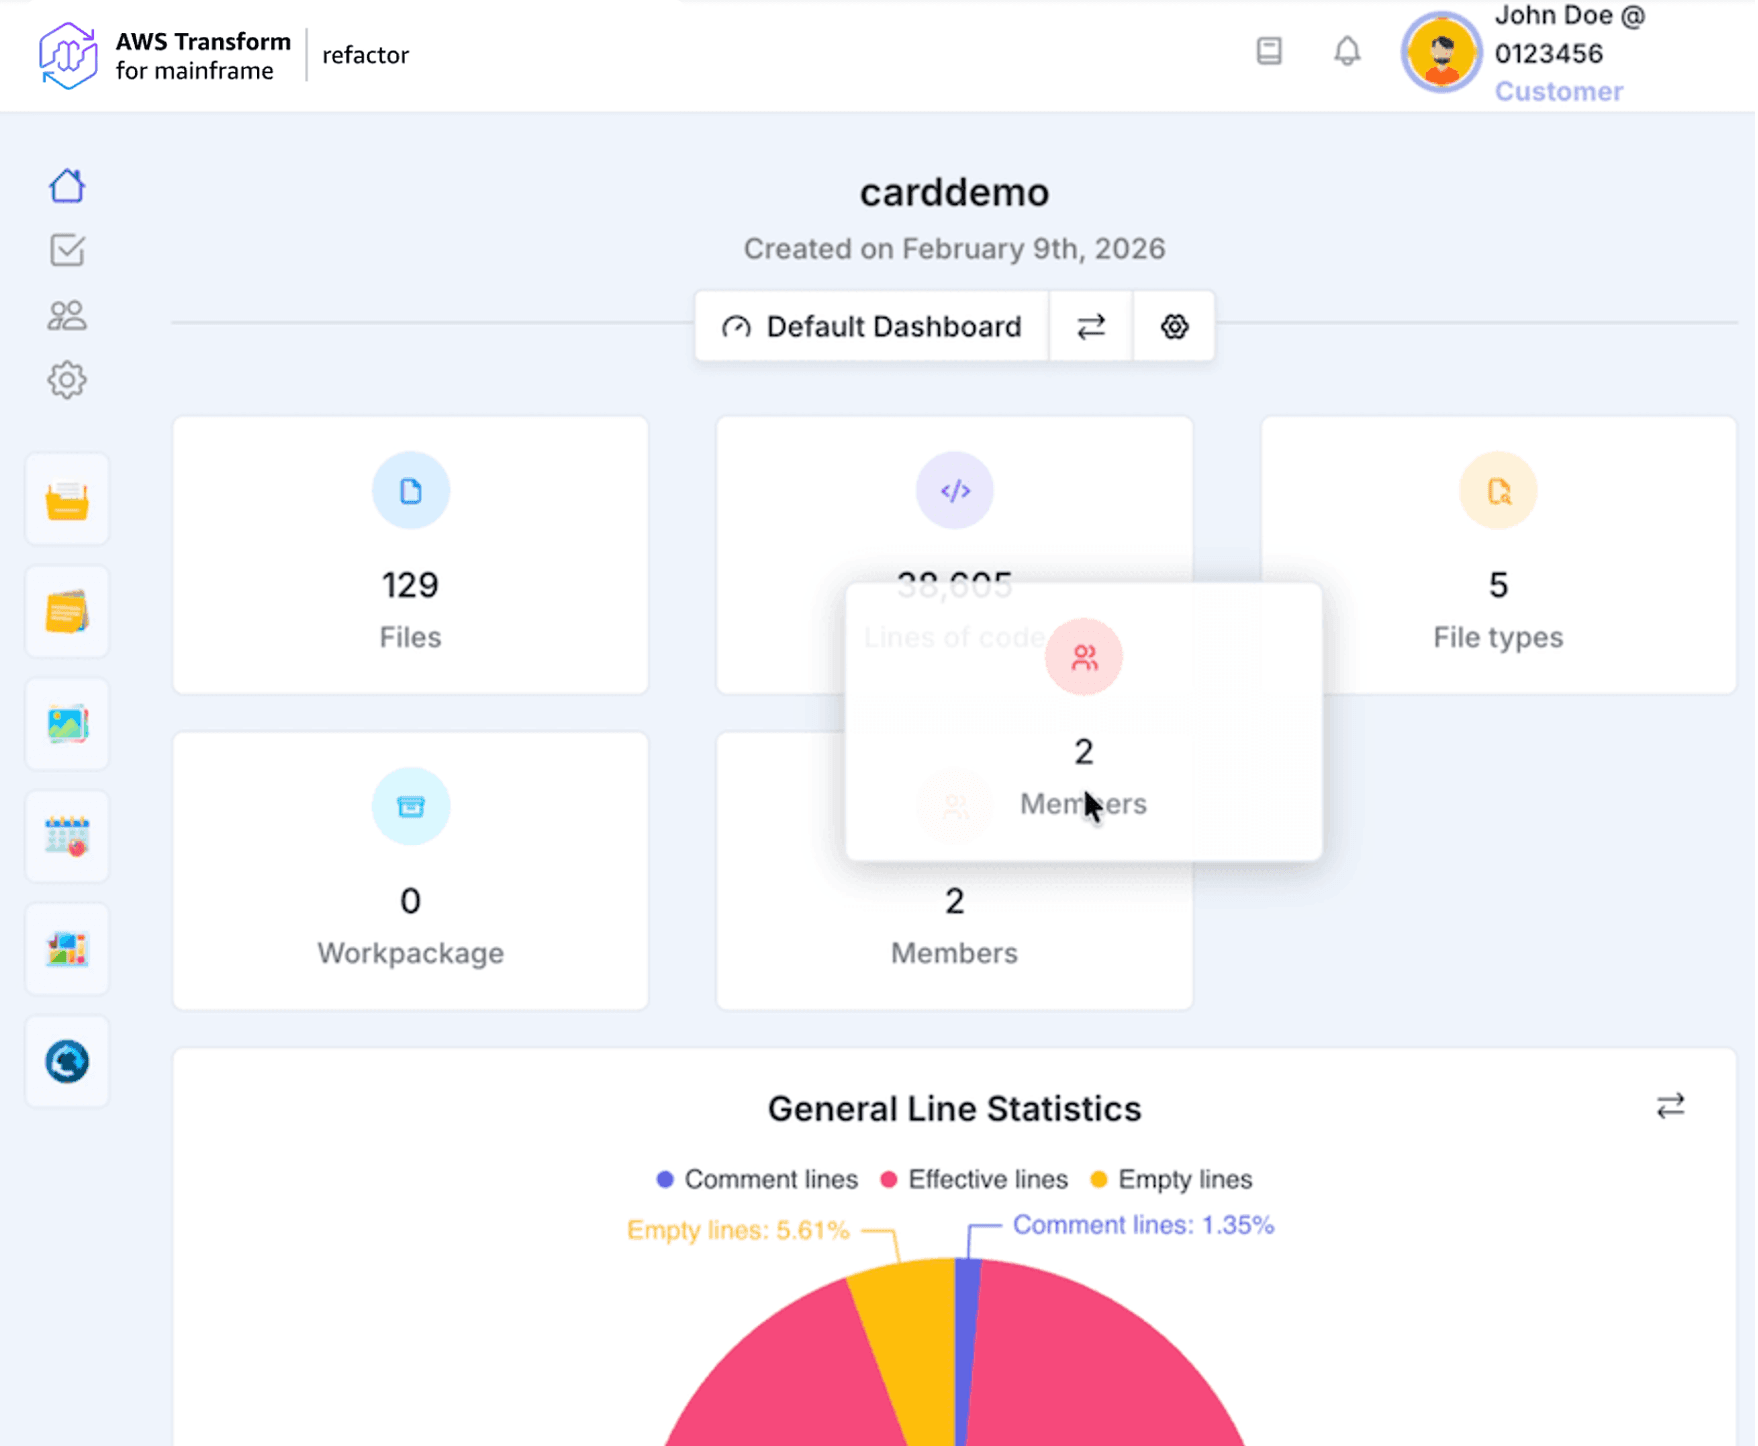Open the settings gear in sidebar
Image resolution: width=1758 pixels, height=1446 pixels.
coord(67,381)
